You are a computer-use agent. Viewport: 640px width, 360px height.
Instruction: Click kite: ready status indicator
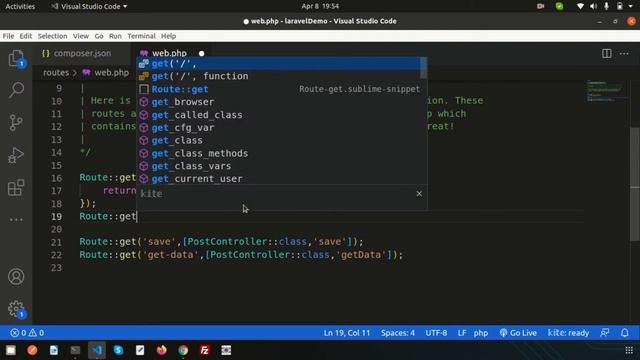[x=568, y=333]
